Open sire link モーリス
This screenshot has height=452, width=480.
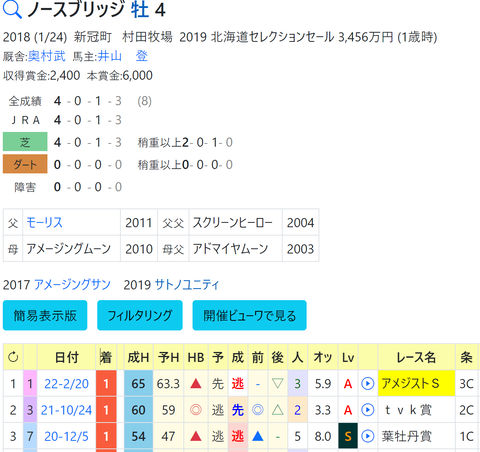(44, 222)
